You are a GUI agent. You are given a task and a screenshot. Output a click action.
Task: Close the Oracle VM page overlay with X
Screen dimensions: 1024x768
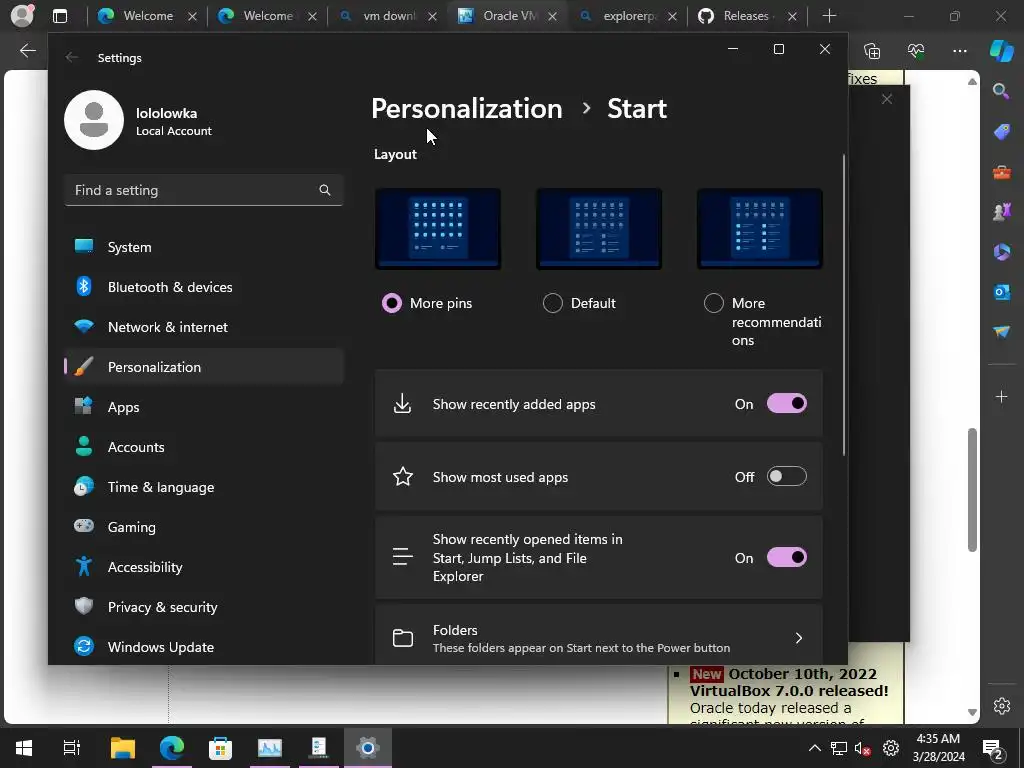886,99
